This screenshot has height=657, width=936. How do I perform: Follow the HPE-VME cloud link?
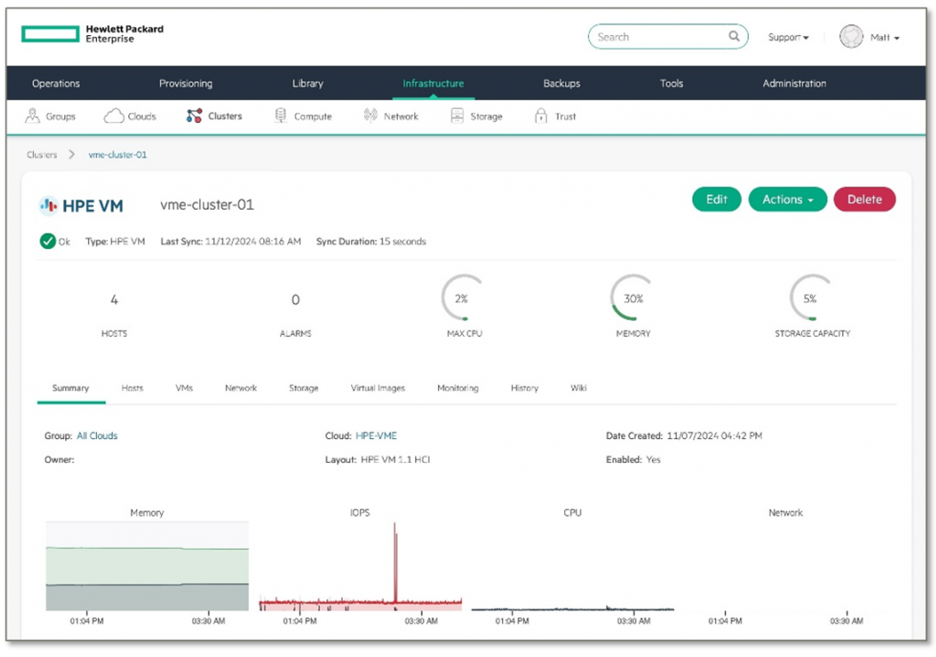[376, 436]
